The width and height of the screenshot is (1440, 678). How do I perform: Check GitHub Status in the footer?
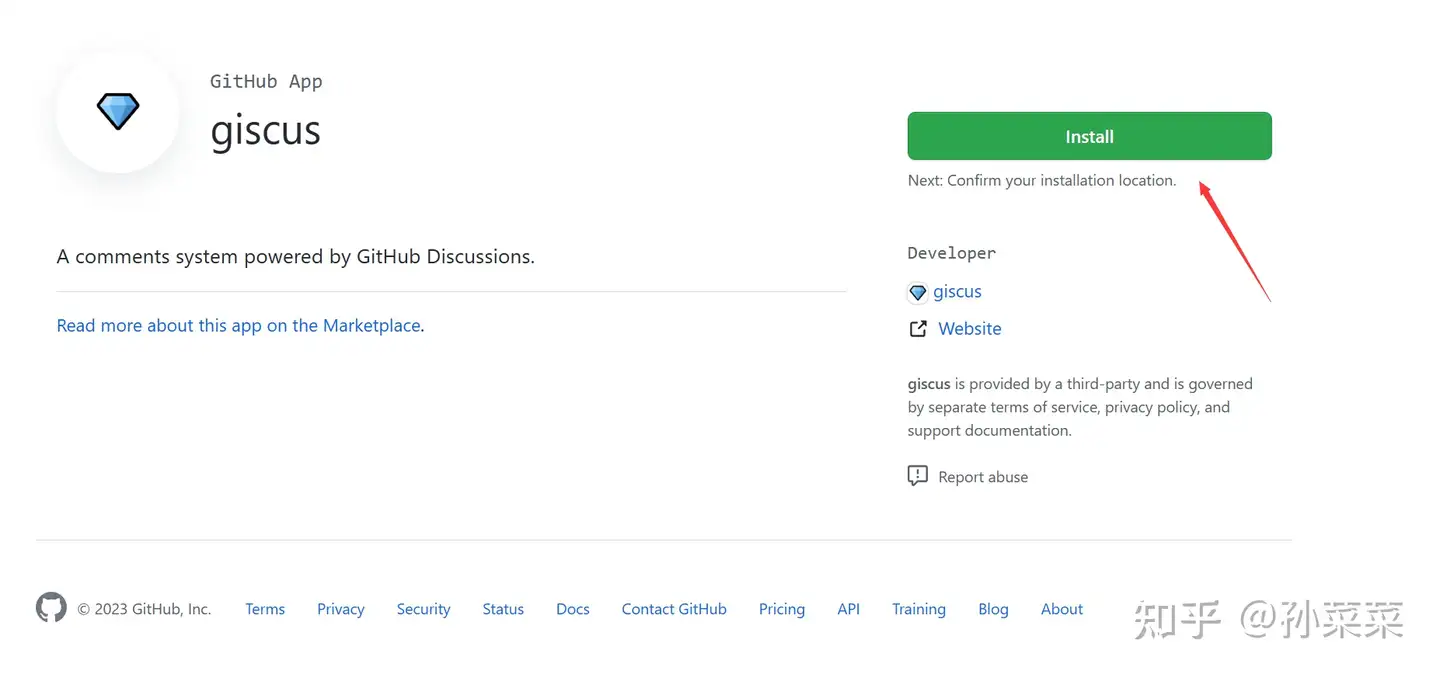point(503,609)
